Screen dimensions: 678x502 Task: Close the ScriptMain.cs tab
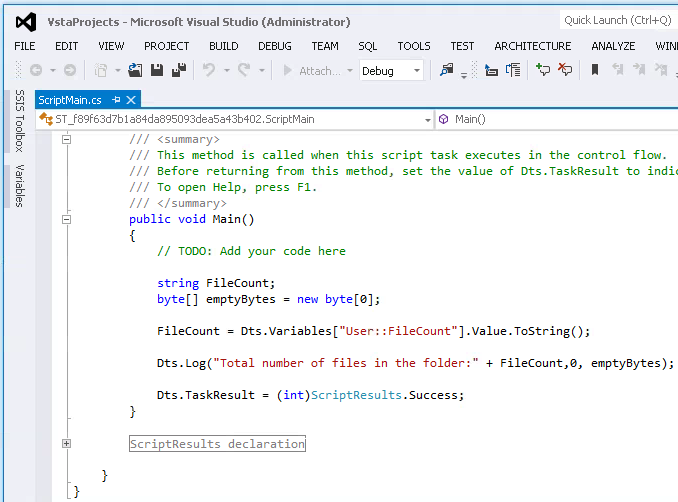tap(131, 100)
